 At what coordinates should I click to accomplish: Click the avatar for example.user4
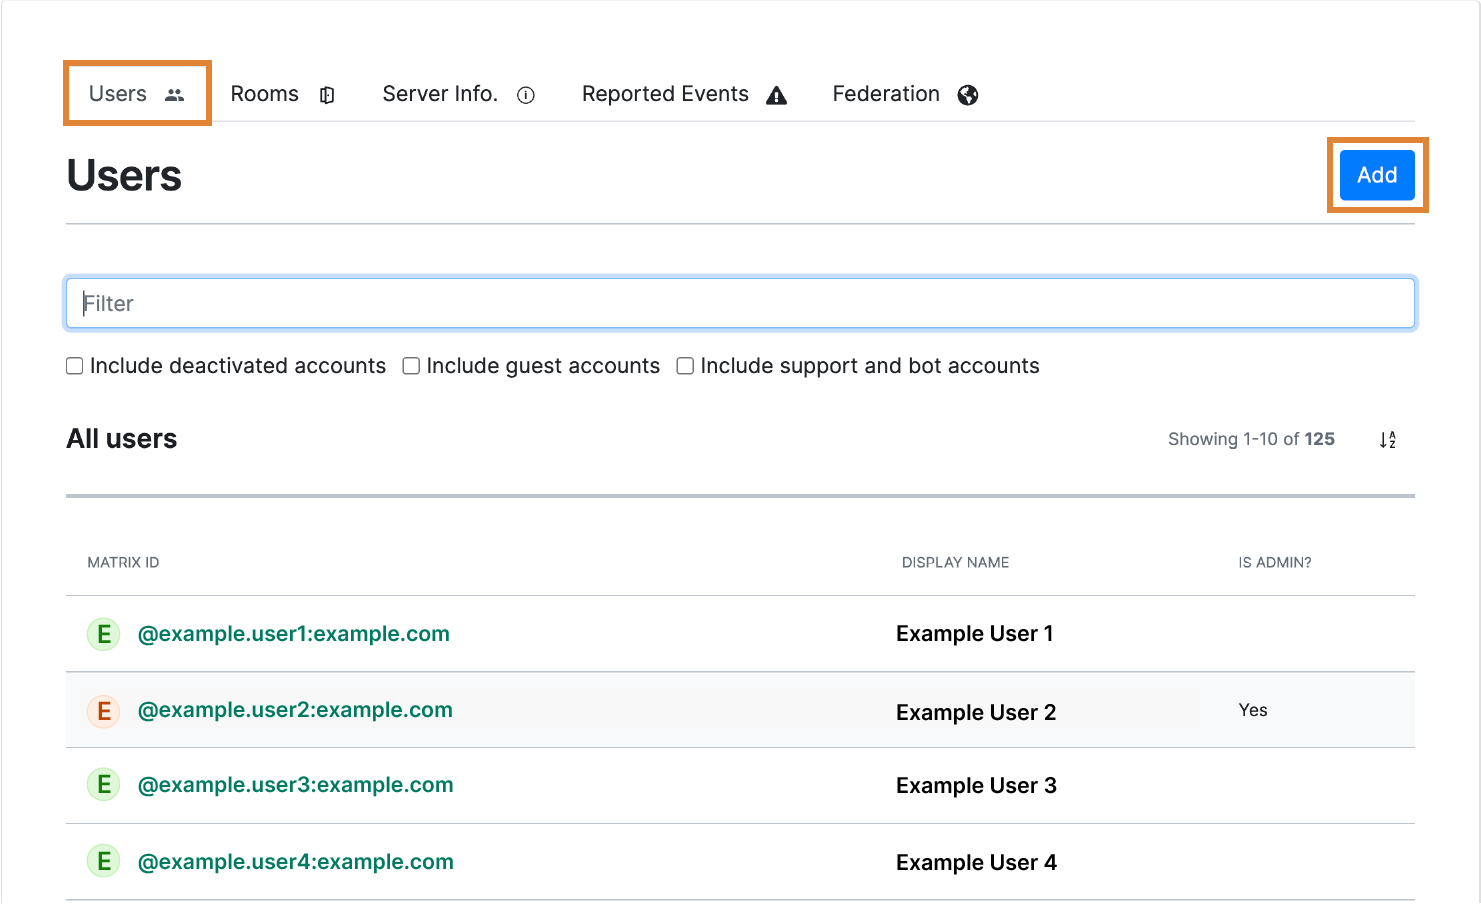pos(104,861)
